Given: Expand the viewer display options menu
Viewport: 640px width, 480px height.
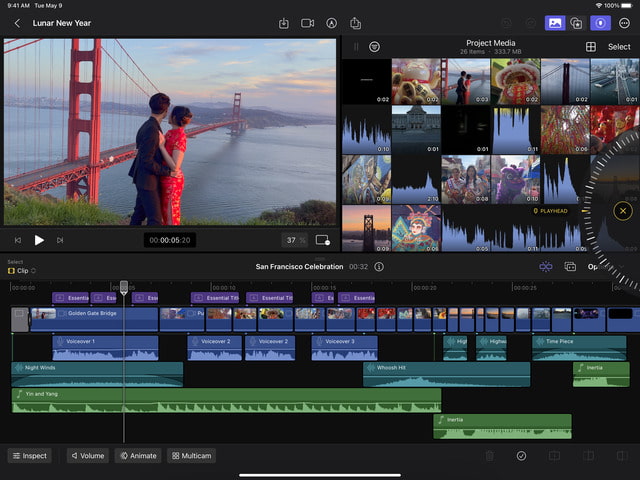Looking at the screenshot, I should 322,240.
